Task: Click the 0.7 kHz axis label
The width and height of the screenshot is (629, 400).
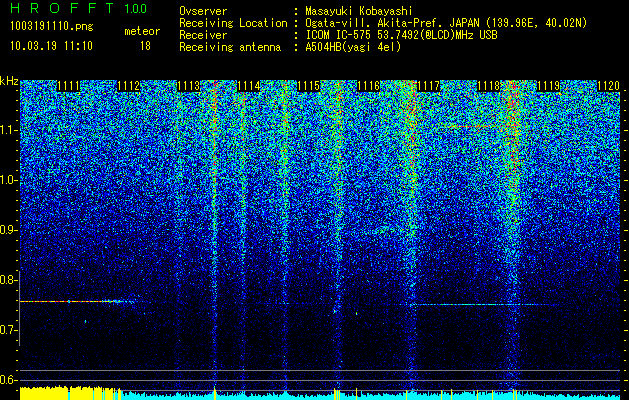Action: [x=8, y=330]
